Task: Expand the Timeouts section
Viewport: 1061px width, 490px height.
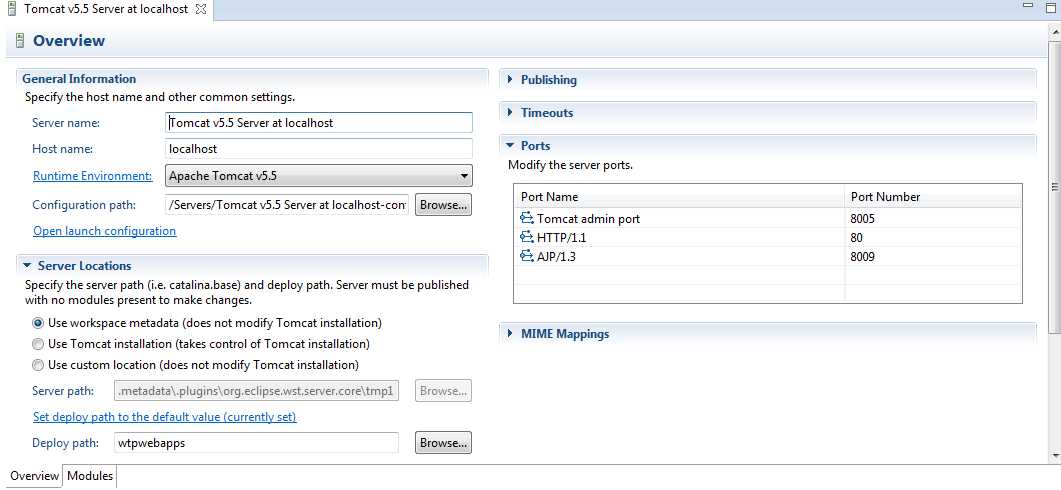Action: pyautogui.click(x=511, y=113)
